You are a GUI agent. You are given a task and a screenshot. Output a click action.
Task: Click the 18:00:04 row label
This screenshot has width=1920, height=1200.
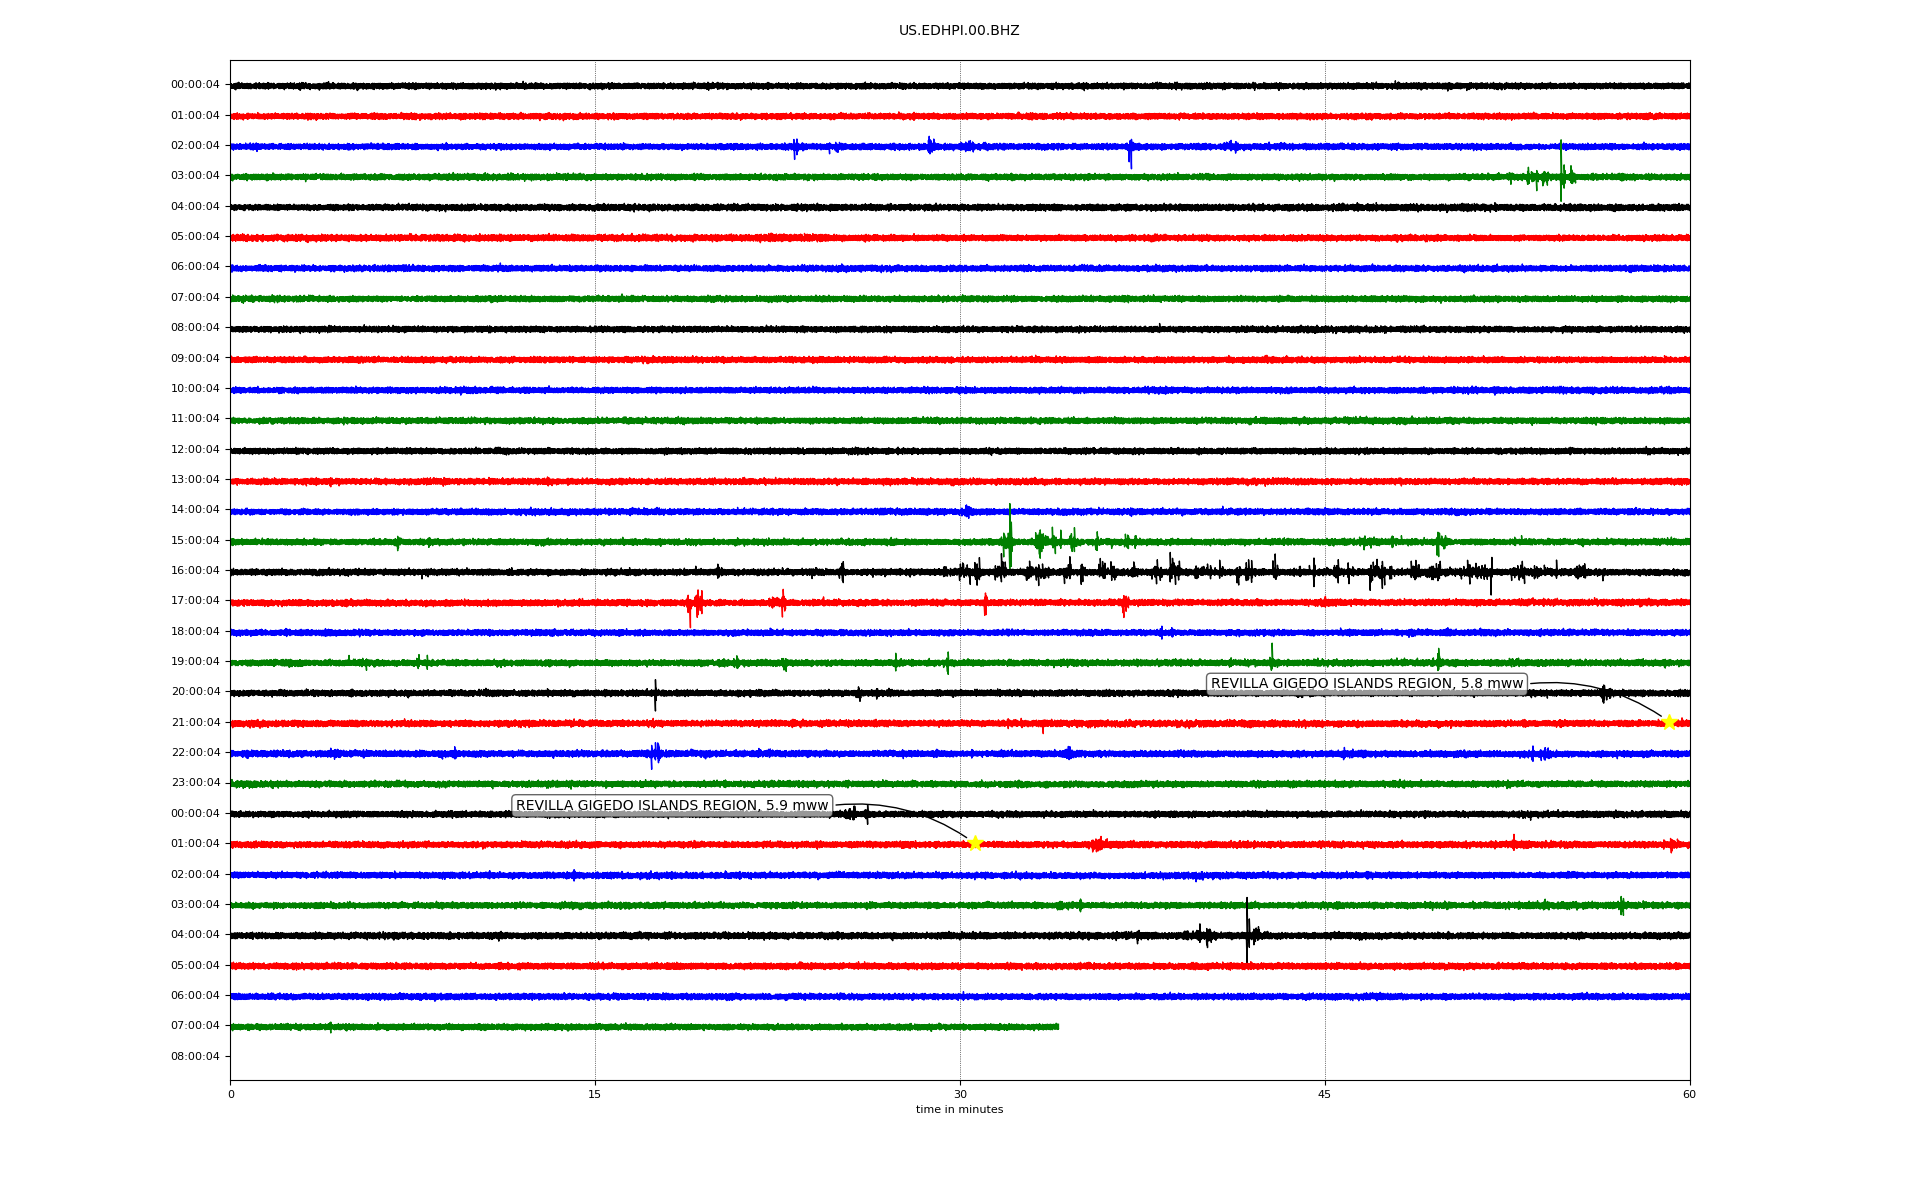pyautogui.click(x=195, y=631)
